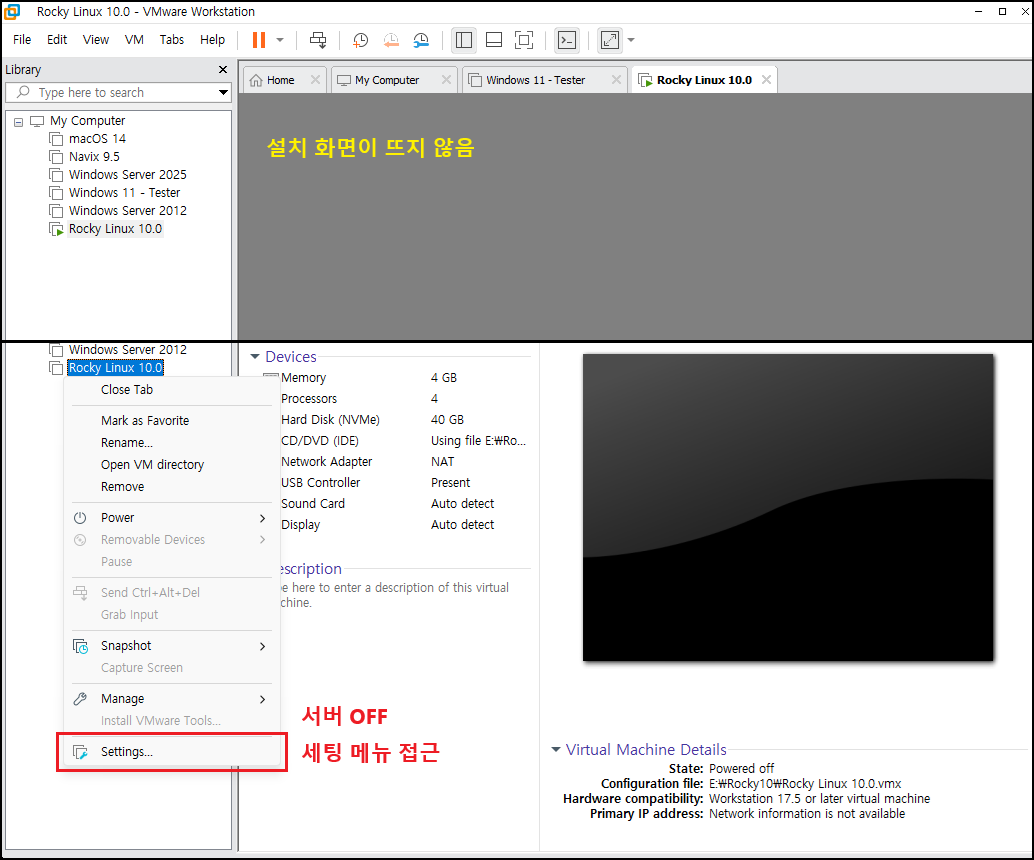Image resolution: width=1034 pixels, height=860 pixels.
Task: Open the stretch guest dropdown arrow
Action: tap(631, 40)
